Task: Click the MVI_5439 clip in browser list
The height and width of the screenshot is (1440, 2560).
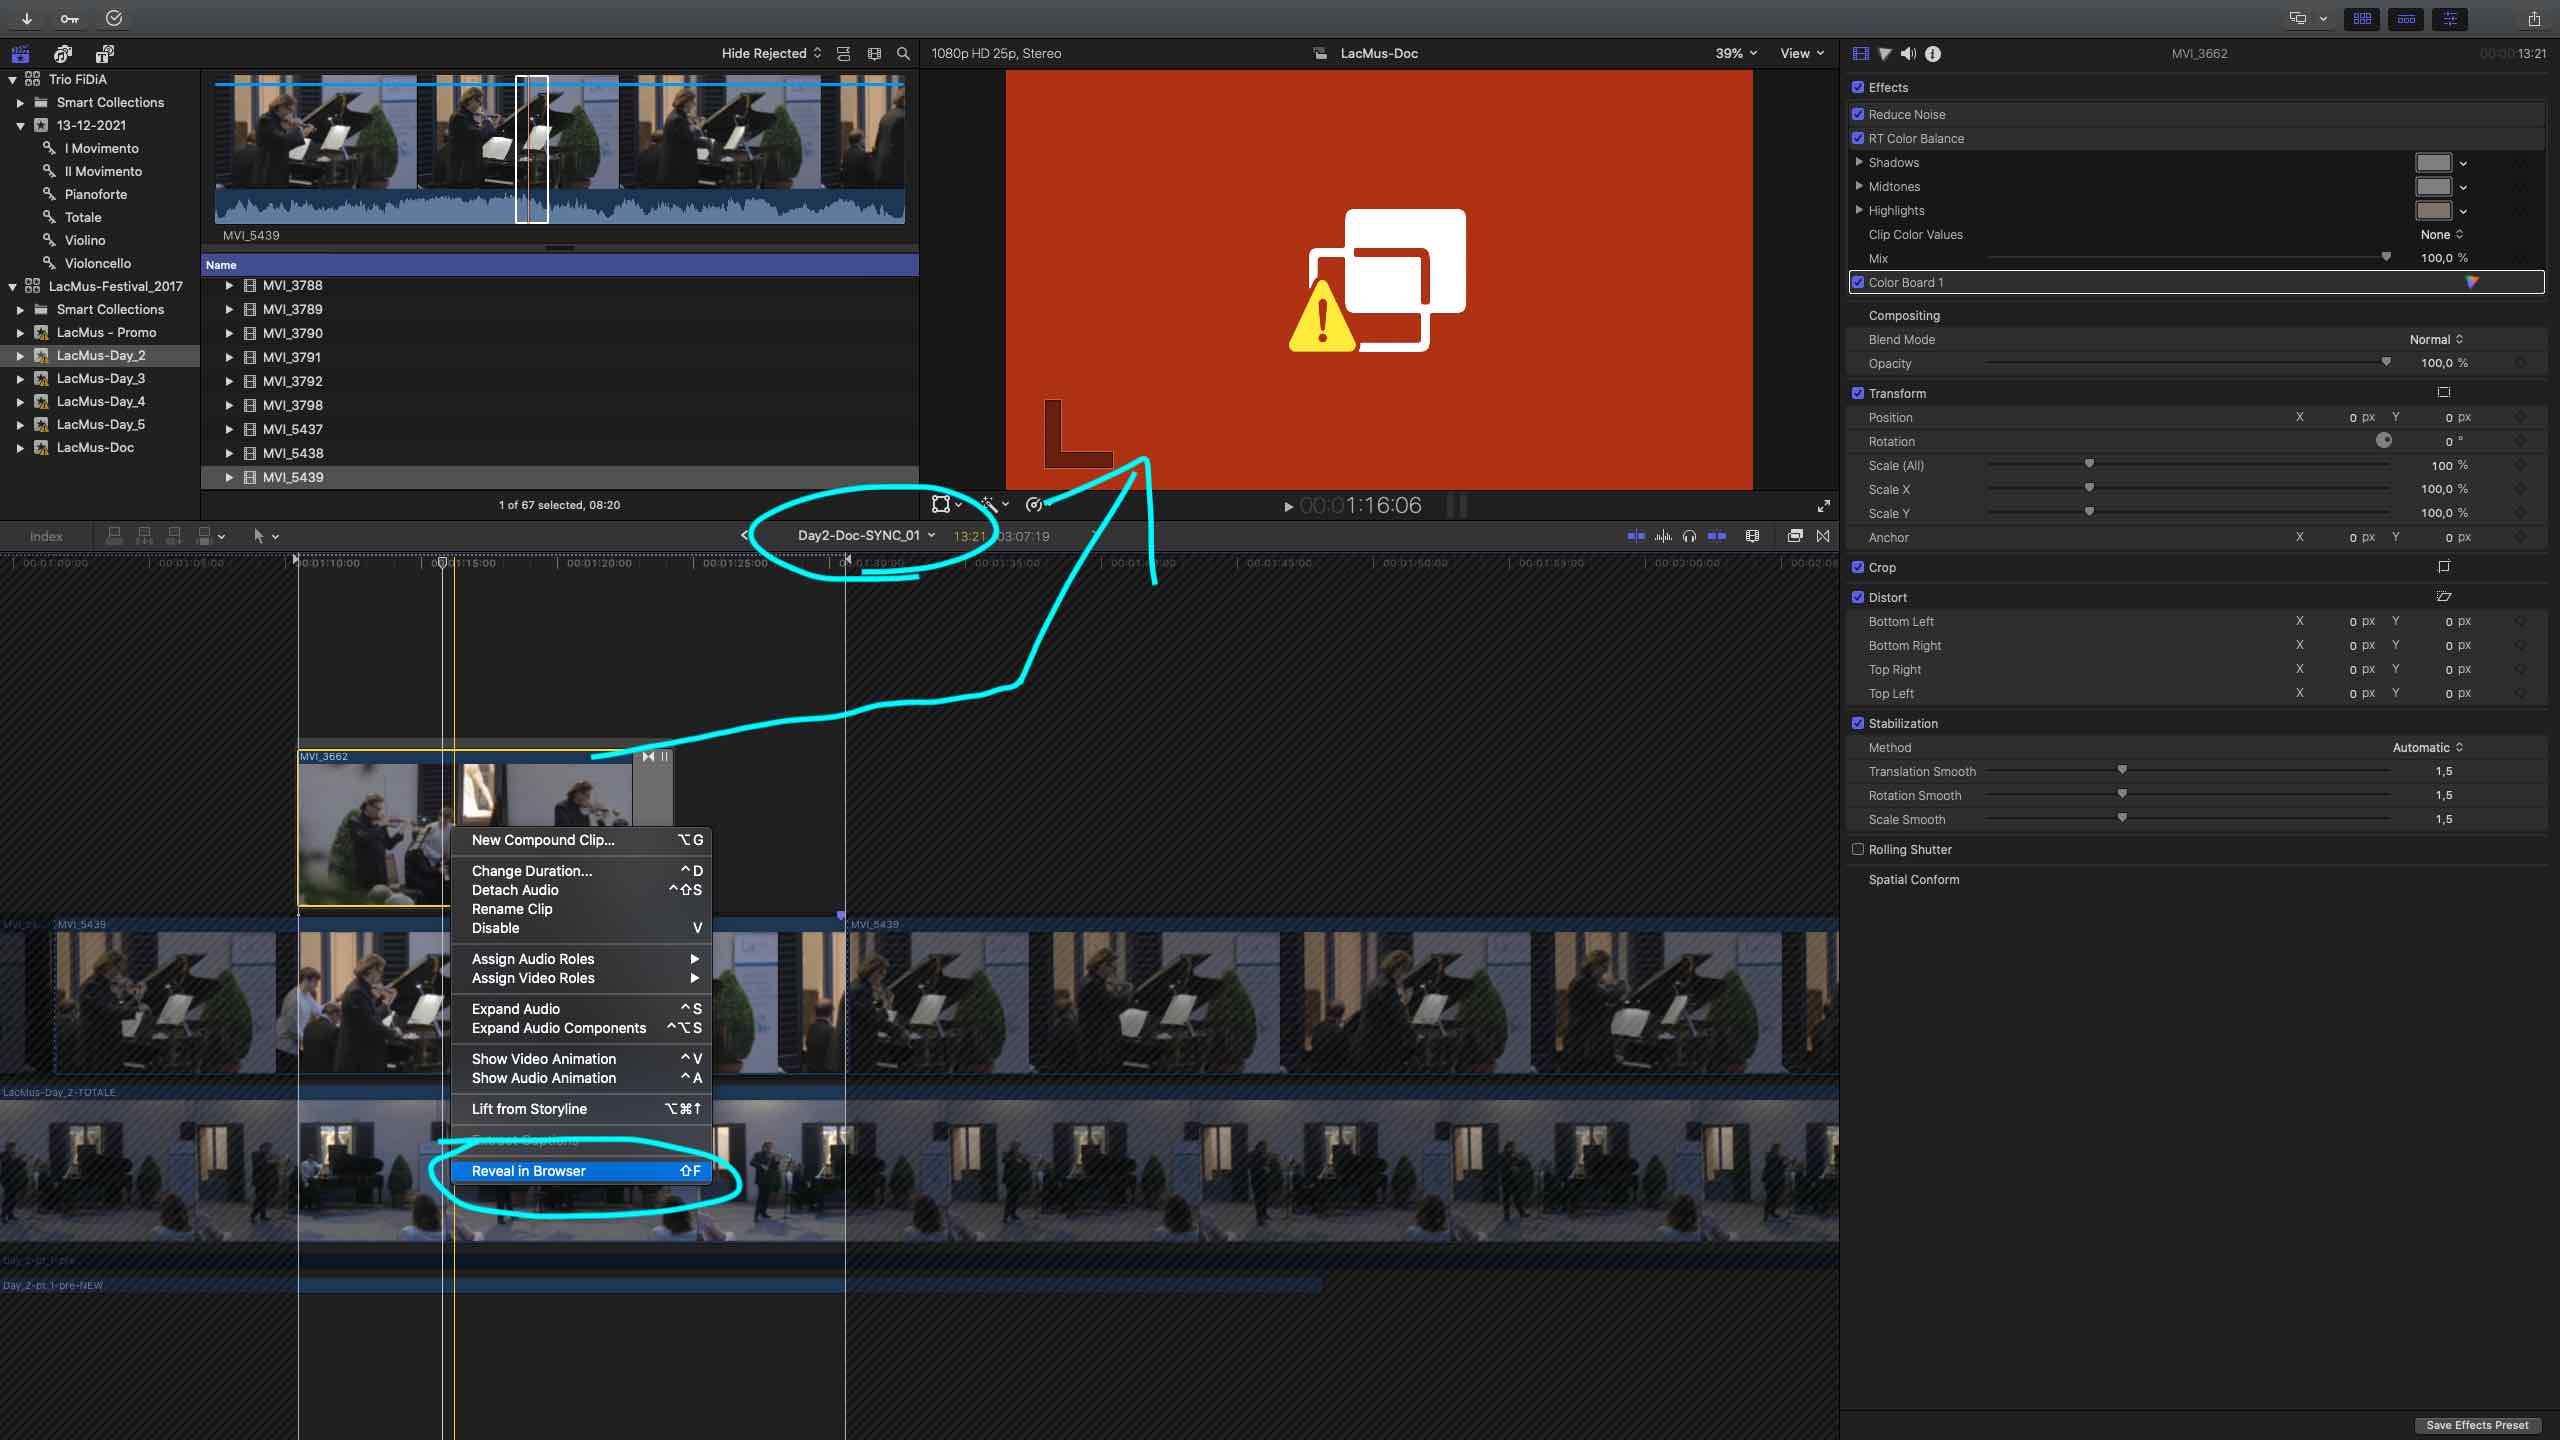Action: click(294, 476)
